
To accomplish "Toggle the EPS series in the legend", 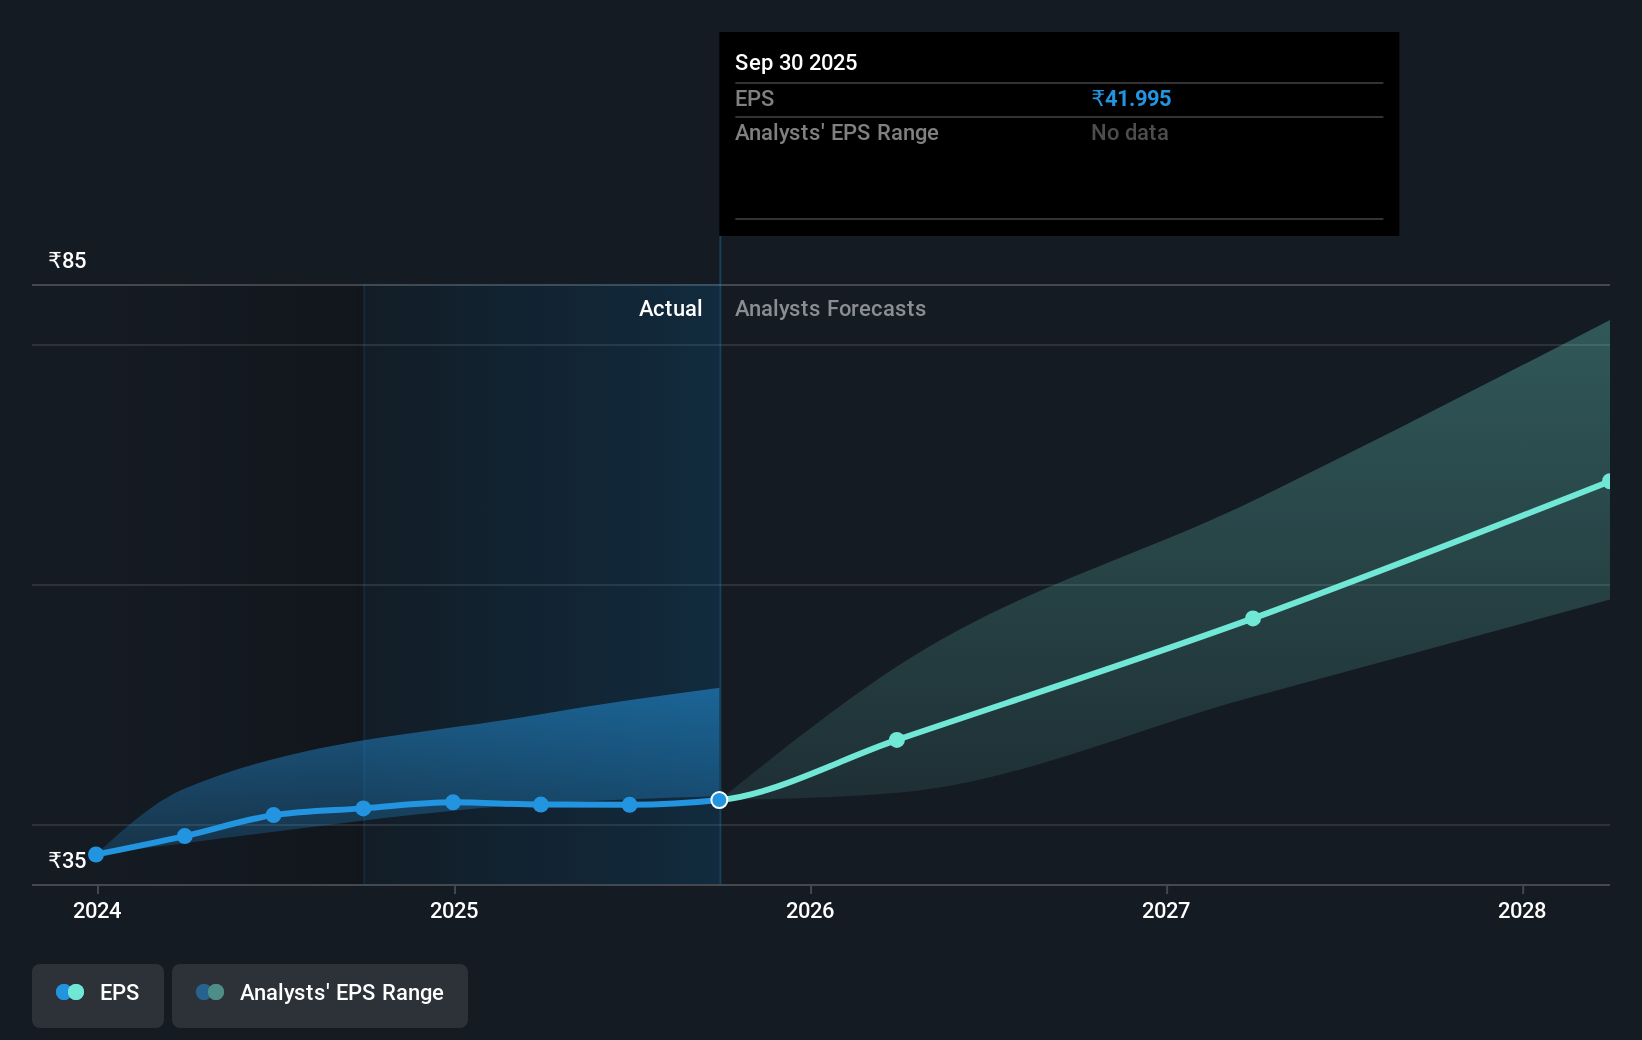I will (x=97, y=994).
